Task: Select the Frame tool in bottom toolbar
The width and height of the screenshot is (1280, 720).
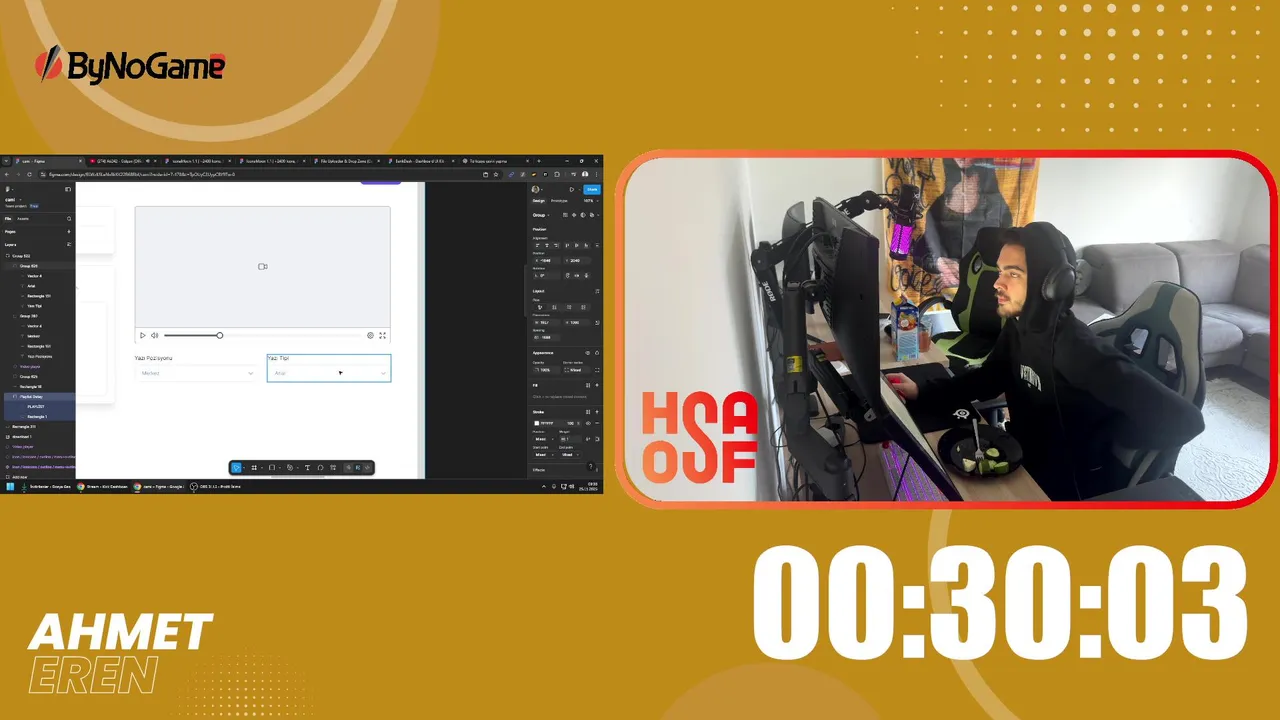Action: 254,467
